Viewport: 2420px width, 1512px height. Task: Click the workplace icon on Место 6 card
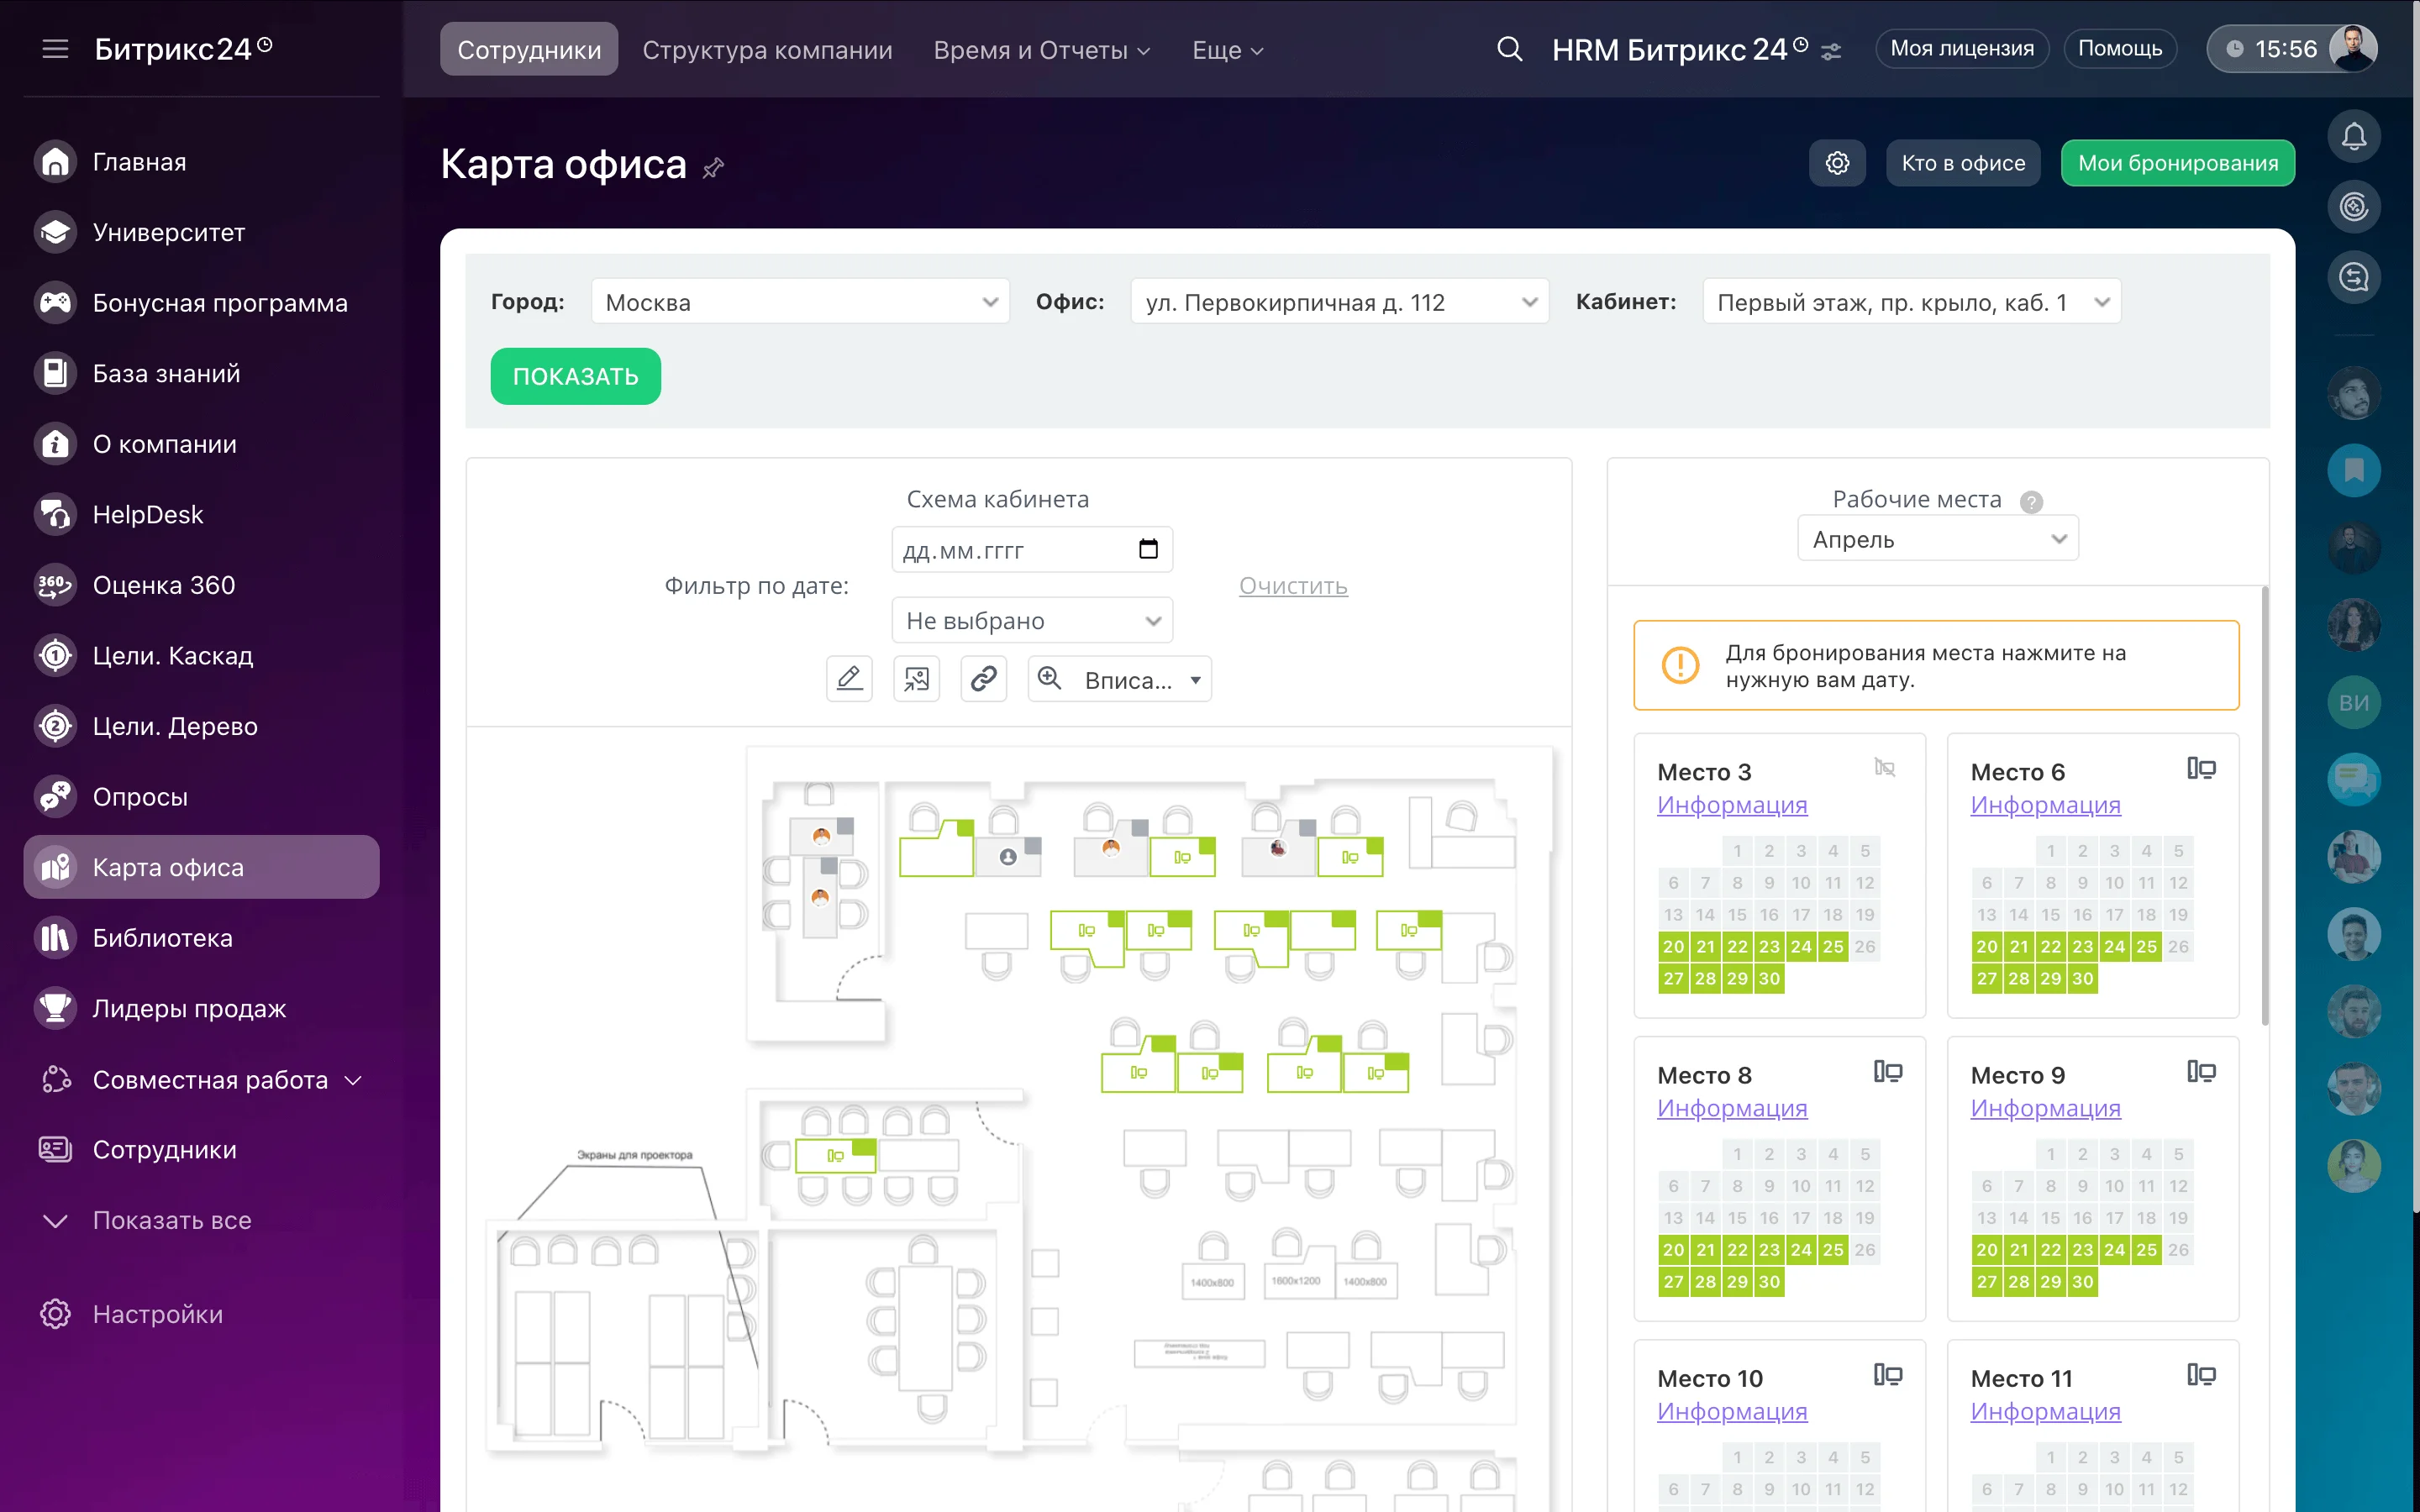2201,768
